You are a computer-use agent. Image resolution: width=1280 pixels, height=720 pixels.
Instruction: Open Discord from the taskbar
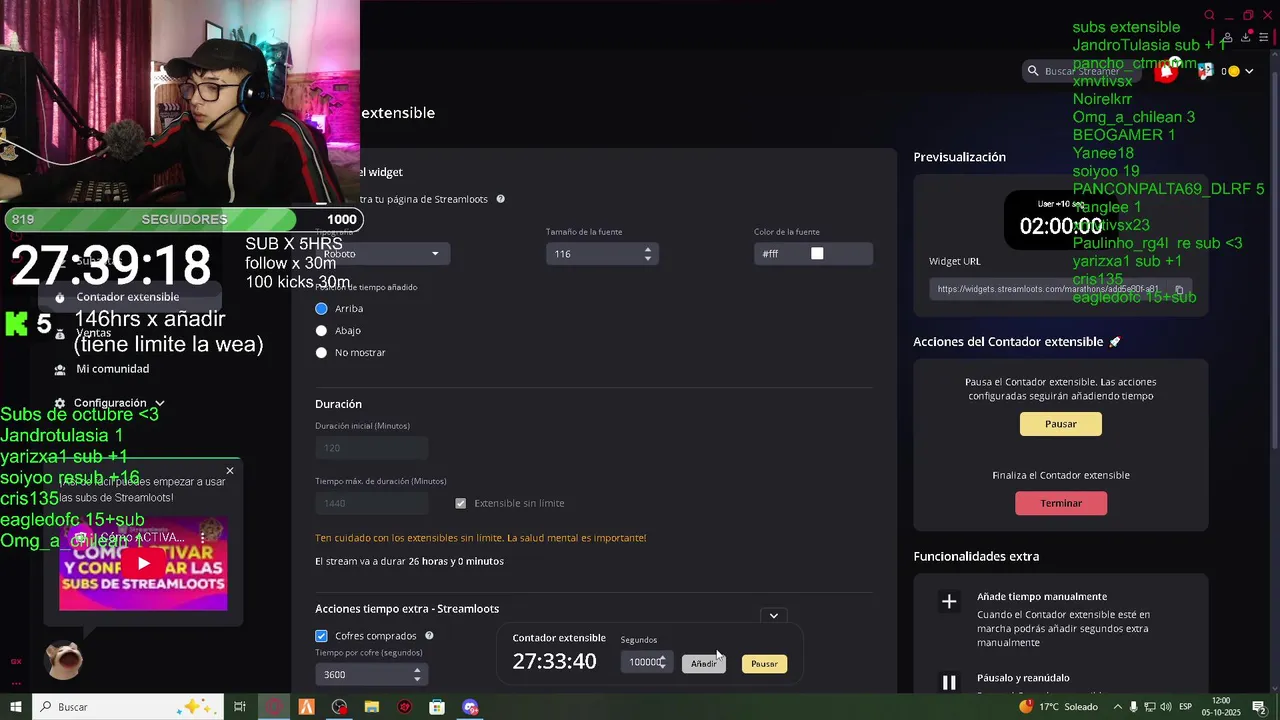coord(470,707)
